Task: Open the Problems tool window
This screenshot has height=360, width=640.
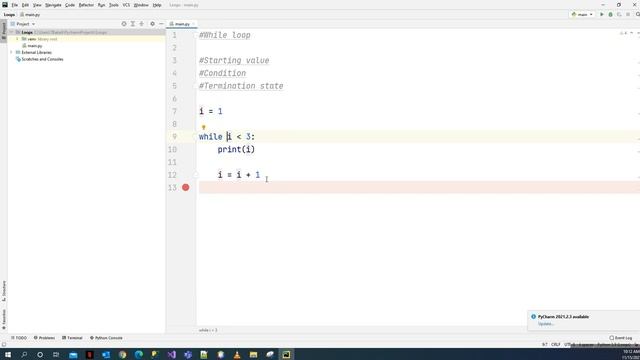Action: click(44, 338)
